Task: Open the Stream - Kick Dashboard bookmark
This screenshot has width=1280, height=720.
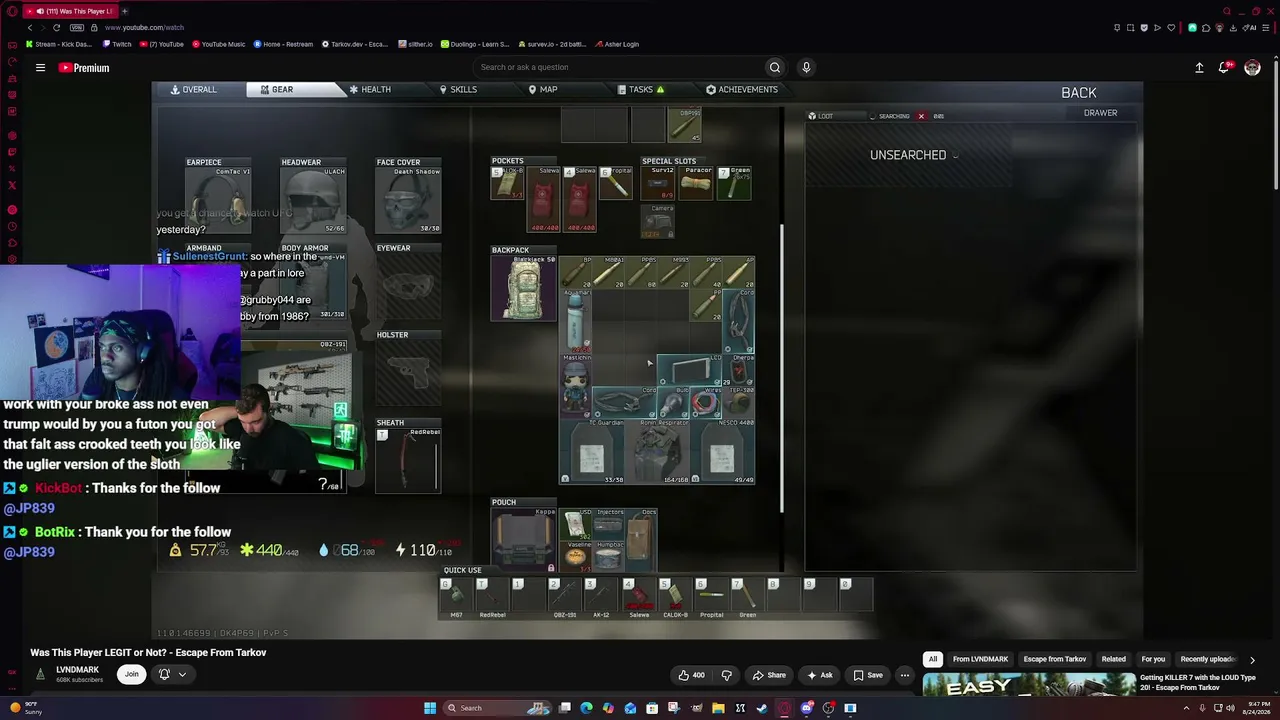Action: click(59, 44)
